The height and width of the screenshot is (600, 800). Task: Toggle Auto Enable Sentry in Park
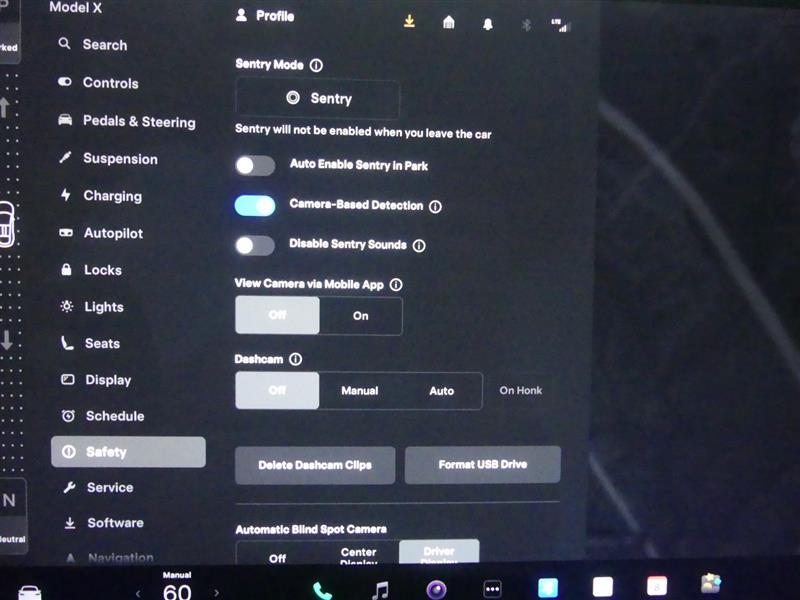click(255, 165)
